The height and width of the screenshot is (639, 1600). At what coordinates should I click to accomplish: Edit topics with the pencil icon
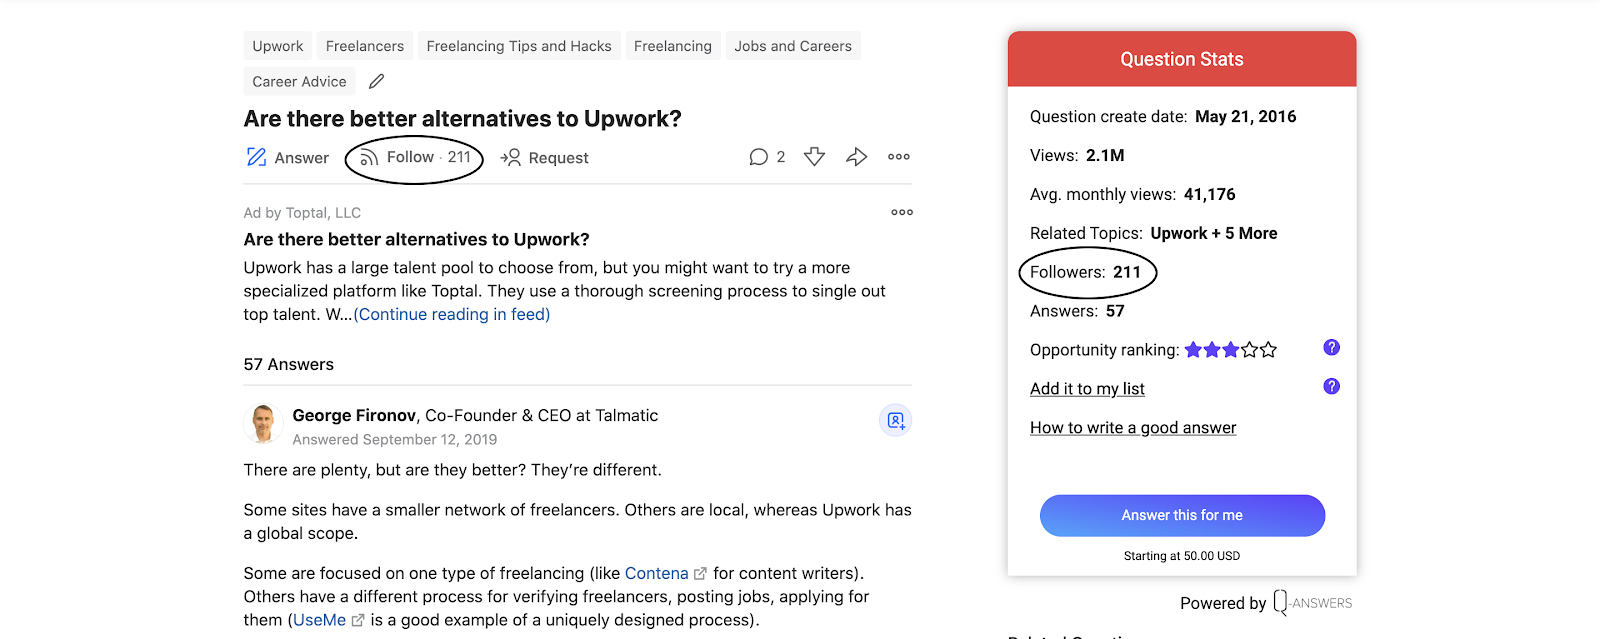[377, 81]
